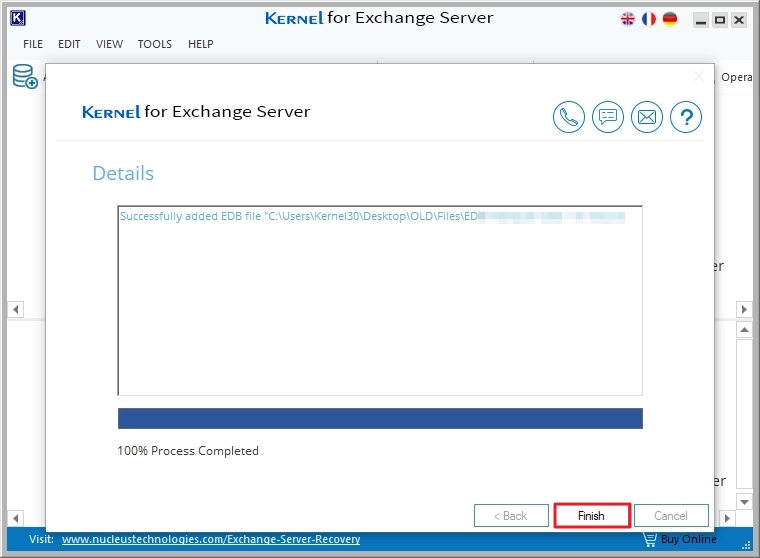Open the help question mark icon
Screen dimensions: 760x558
(686, 117)
